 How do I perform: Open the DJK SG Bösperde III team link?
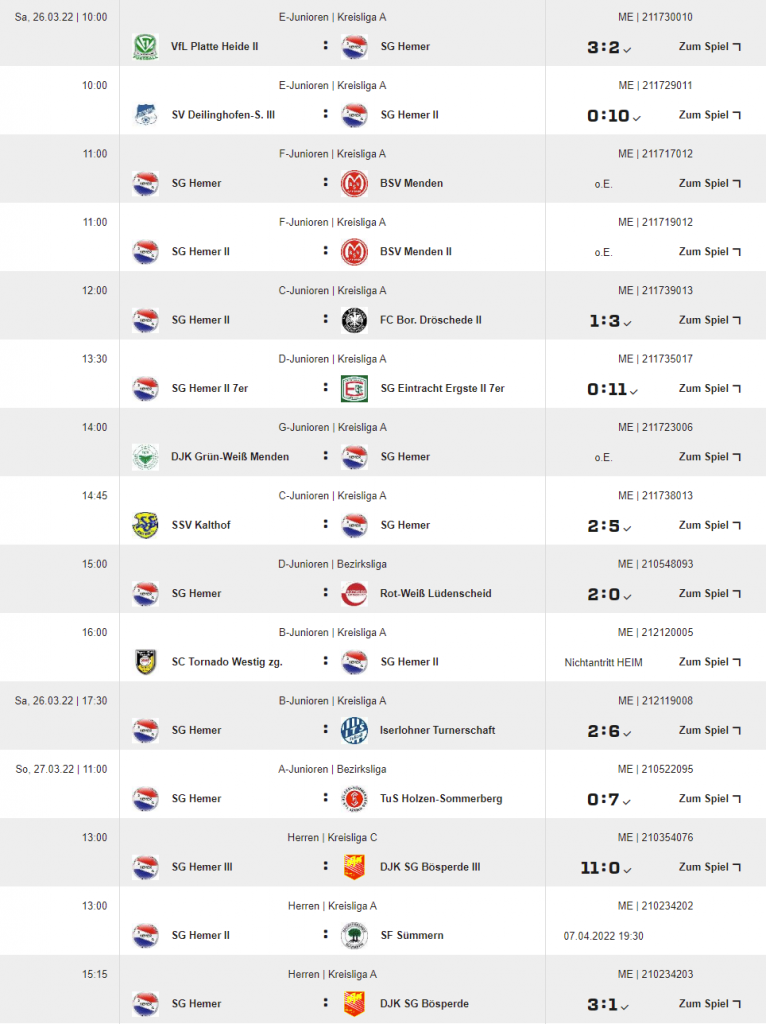pyautogui.click(x=430, y=867)
